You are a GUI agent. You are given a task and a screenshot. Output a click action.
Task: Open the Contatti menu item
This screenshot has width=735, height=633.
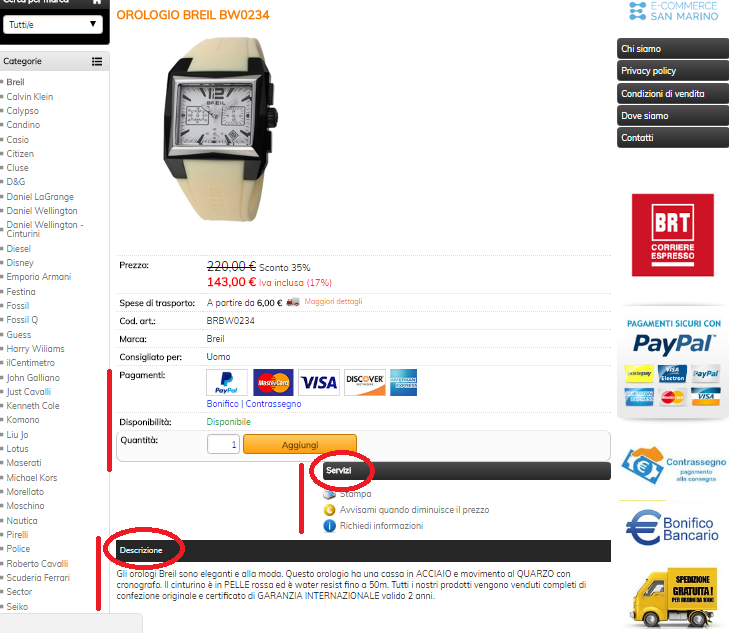coord(673,138)
